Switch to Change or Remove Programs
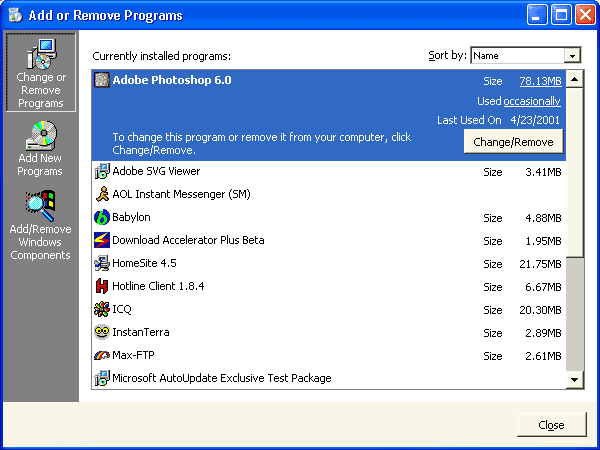600x450 pixels. pos(41,73)
